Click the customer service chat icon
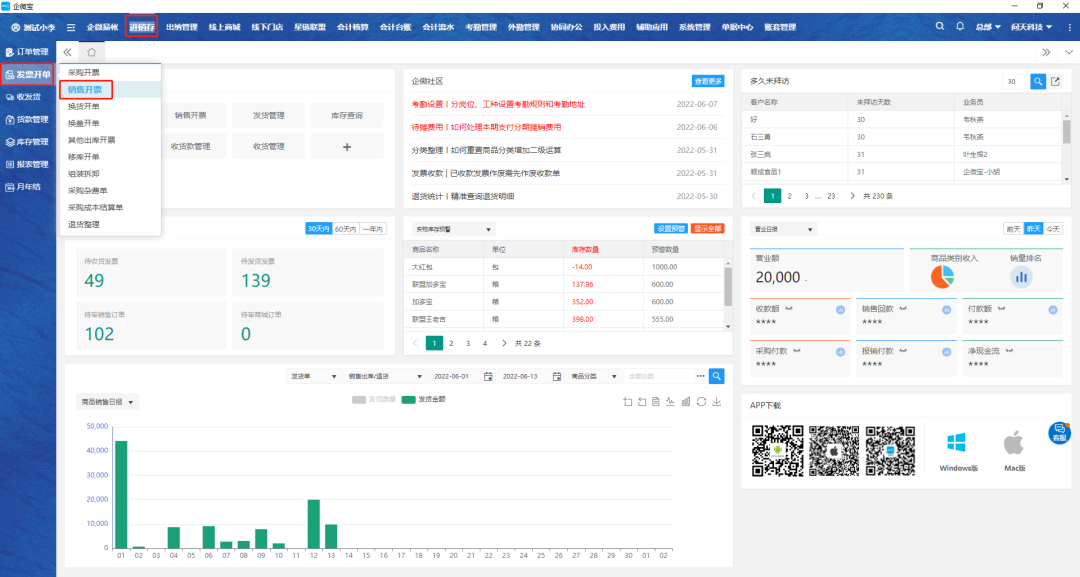1080x577 pixels. pyautogui.click(x=1059, y=432)
